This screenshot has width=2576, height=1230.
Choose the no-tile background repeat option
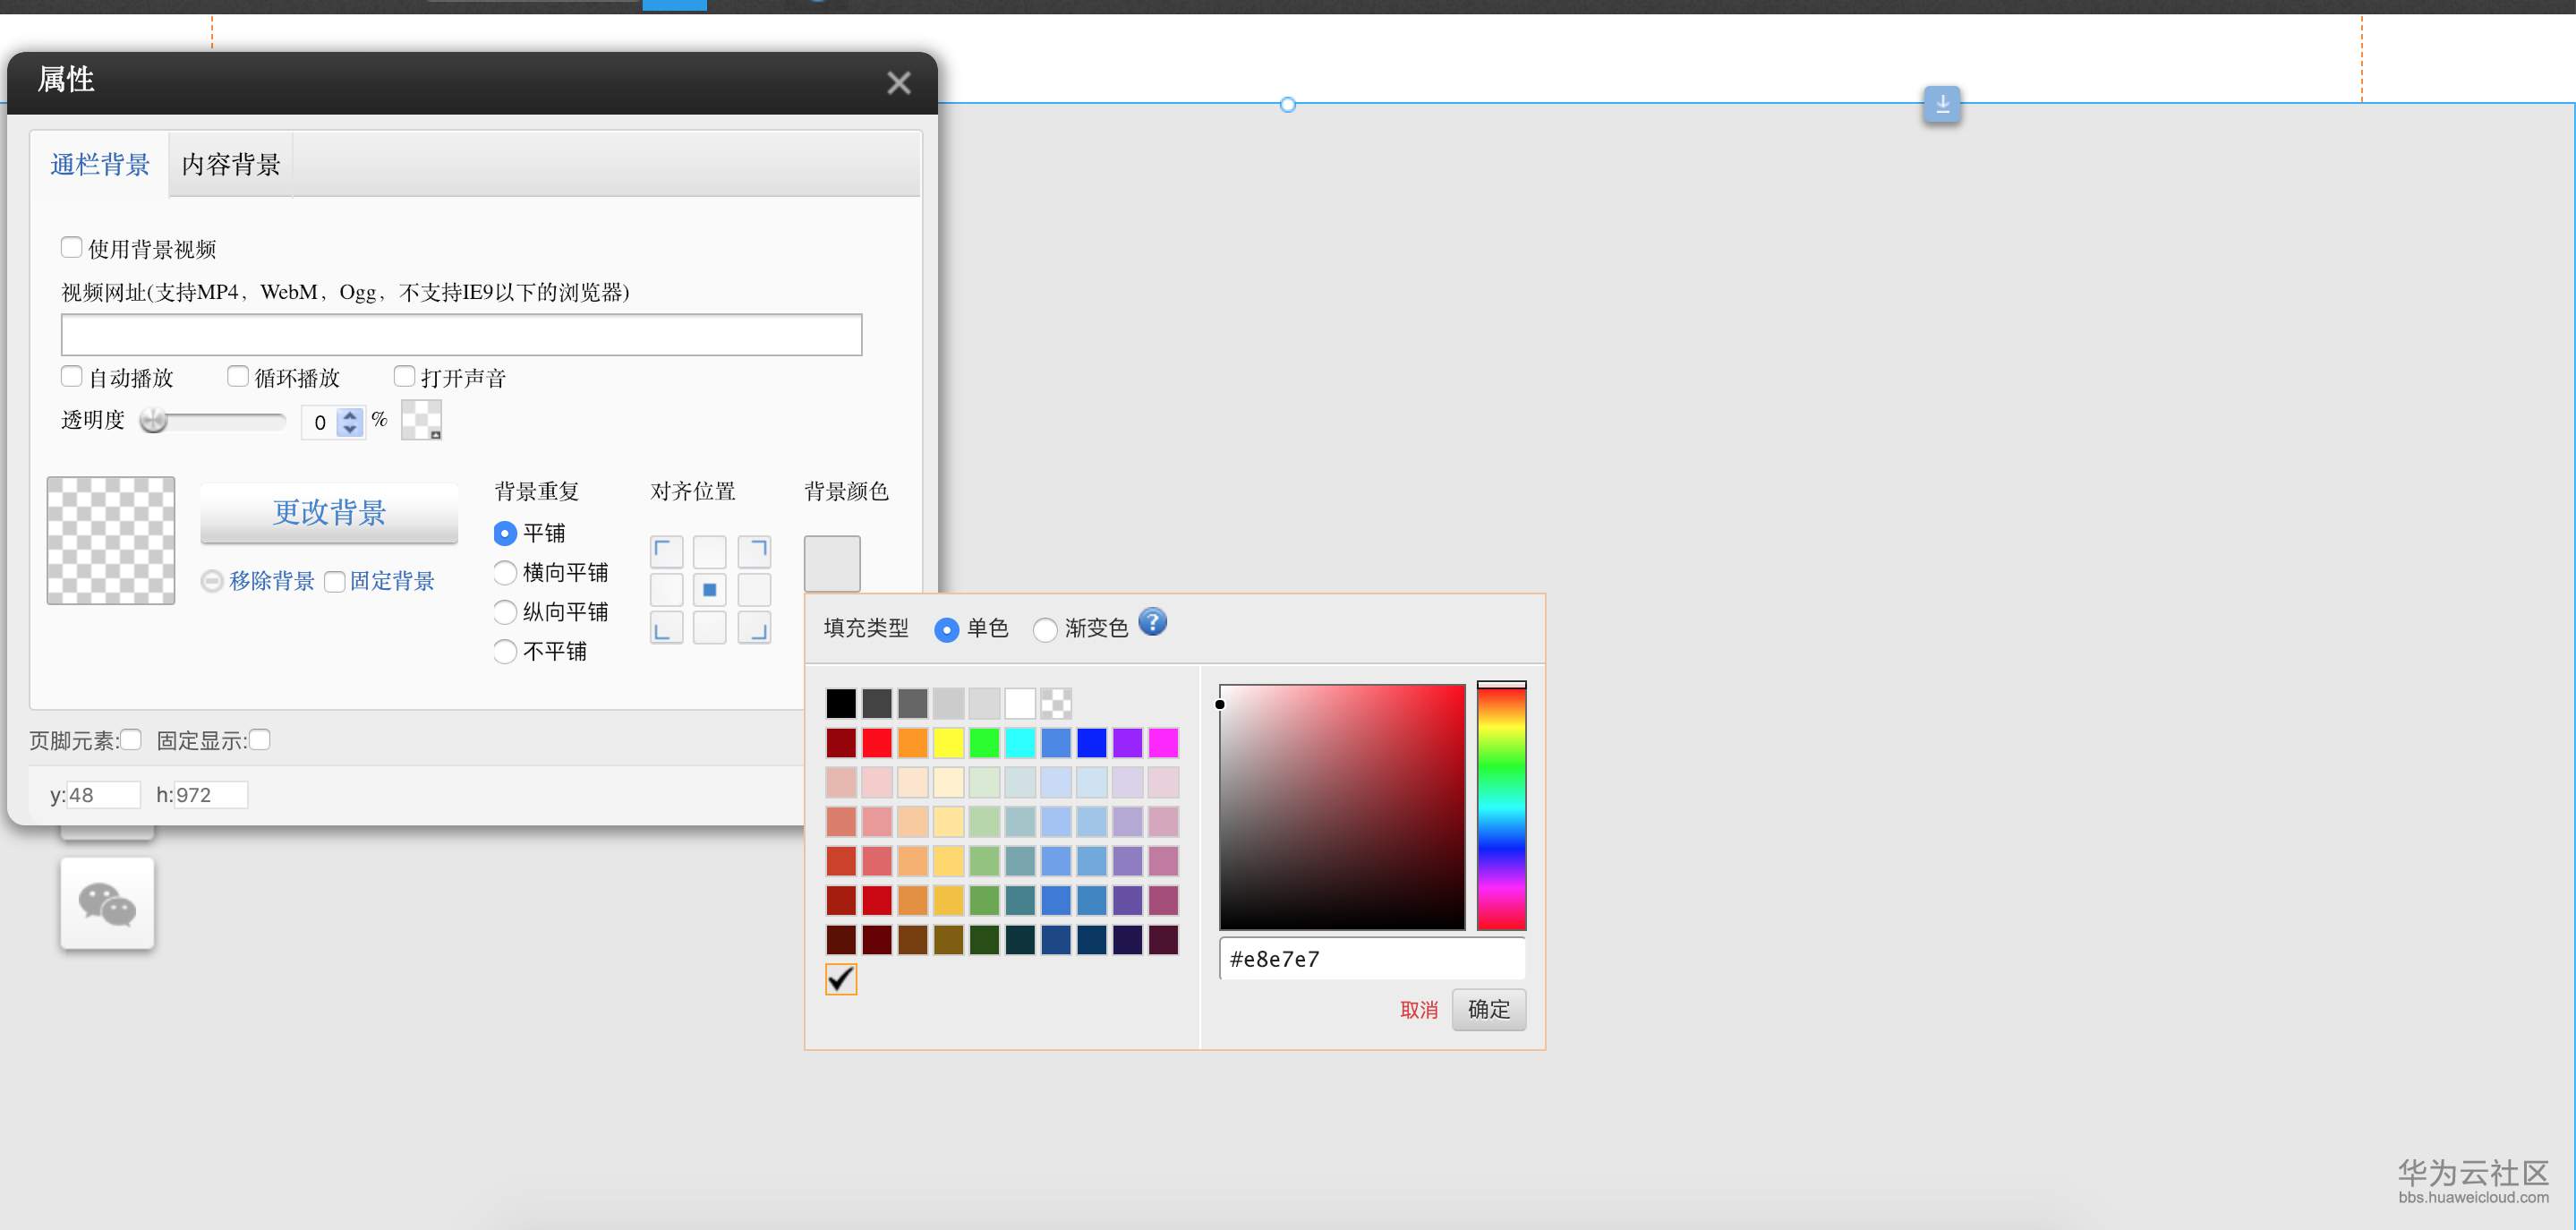[506, 652]
